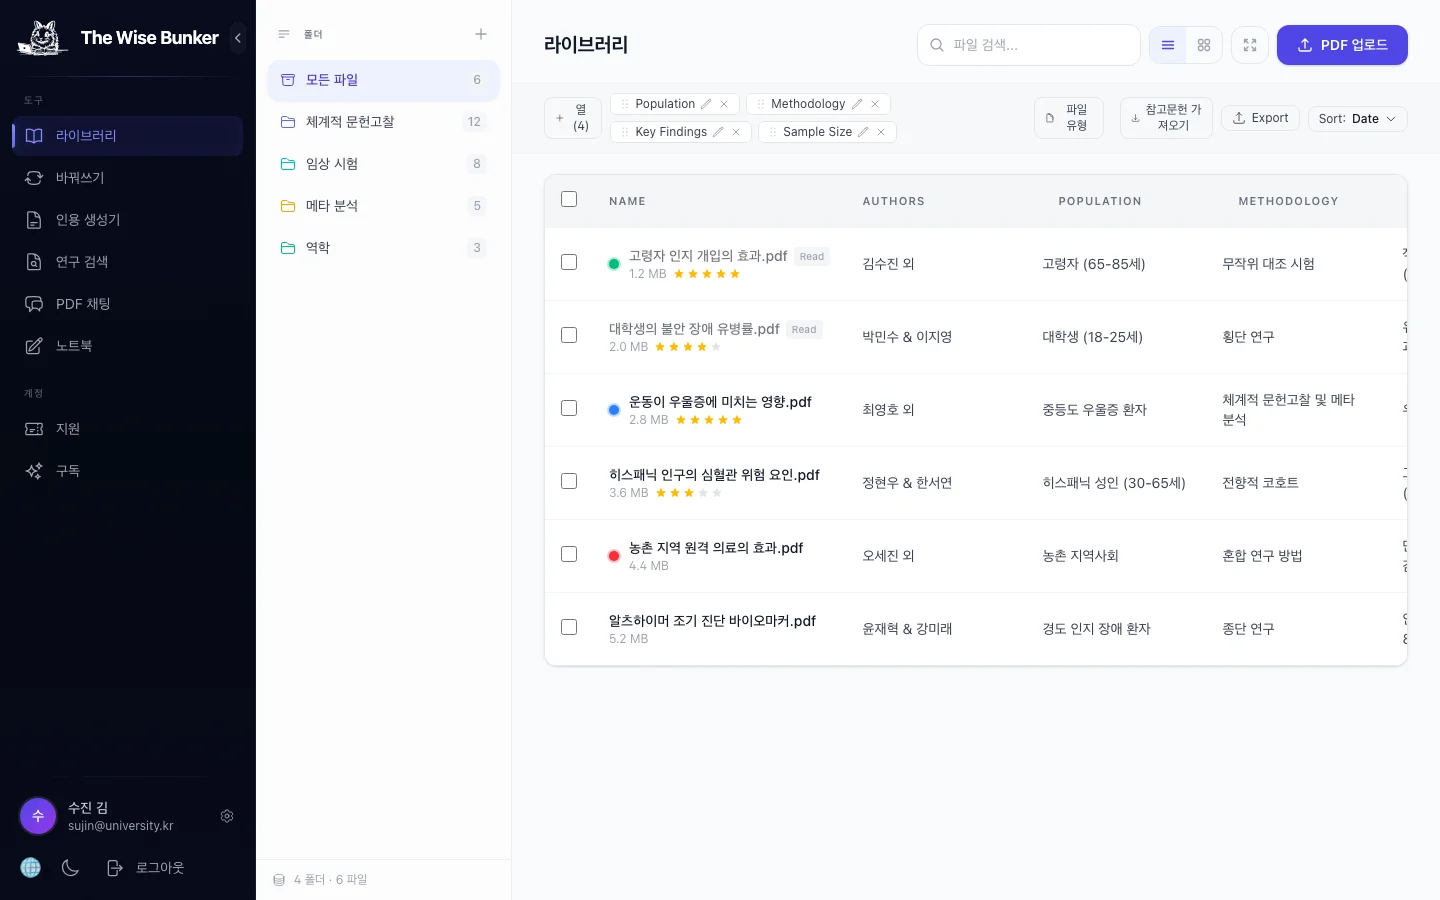Click the PDF 업로드 button
Viewport: 1440px width, 900px height.
pos(1342,45)
